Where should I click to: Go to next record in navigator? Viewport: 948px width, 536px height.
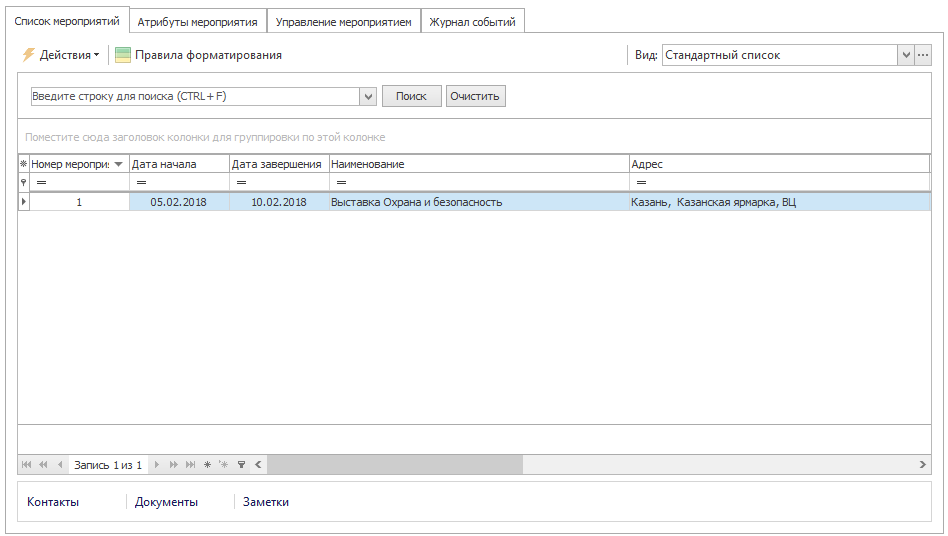[x=157, y=465]
